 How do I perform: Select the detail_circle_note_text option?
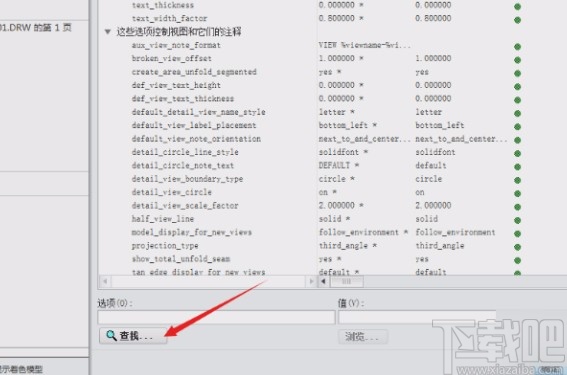(183, 166)
